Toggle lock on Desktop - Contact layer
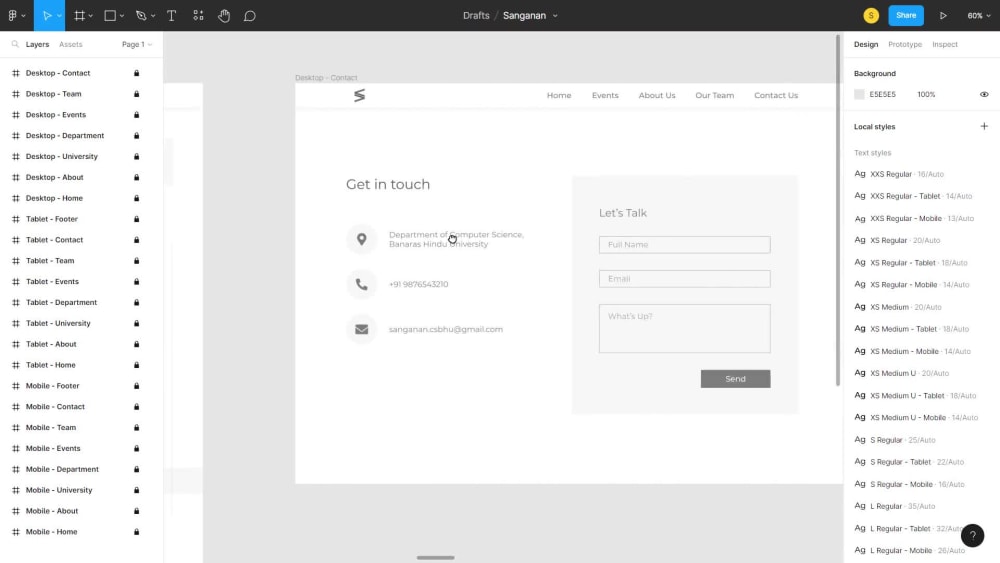Screen dimensions: 1000x563 point(136,73)
